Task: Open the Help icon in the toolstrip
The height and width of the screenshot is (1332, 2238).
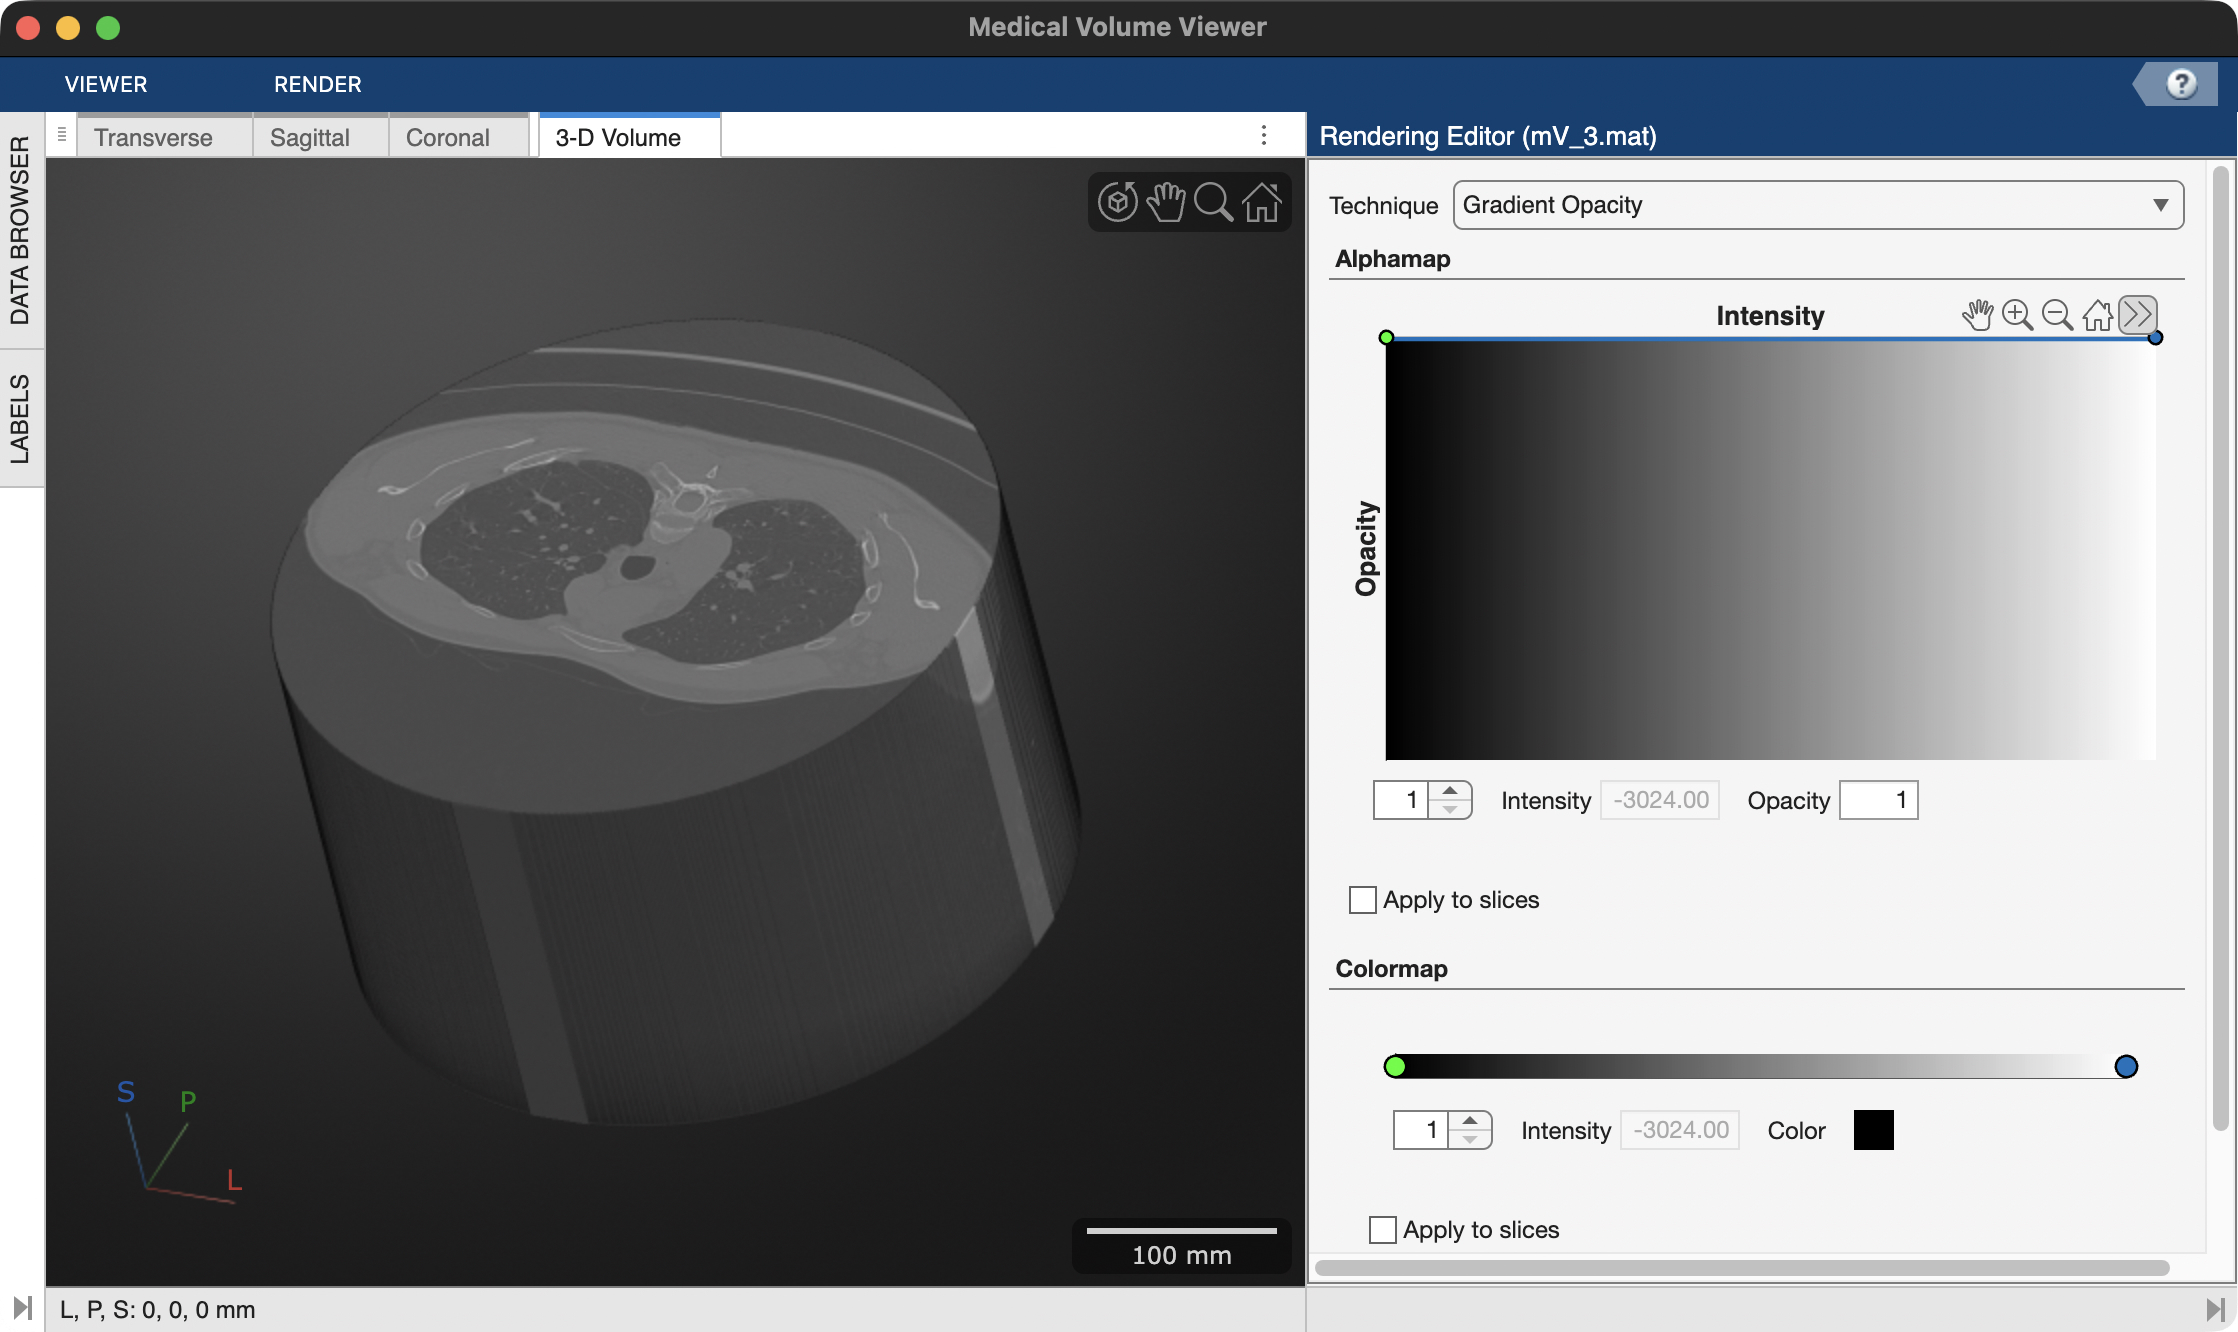Action: pos(2180,84)
